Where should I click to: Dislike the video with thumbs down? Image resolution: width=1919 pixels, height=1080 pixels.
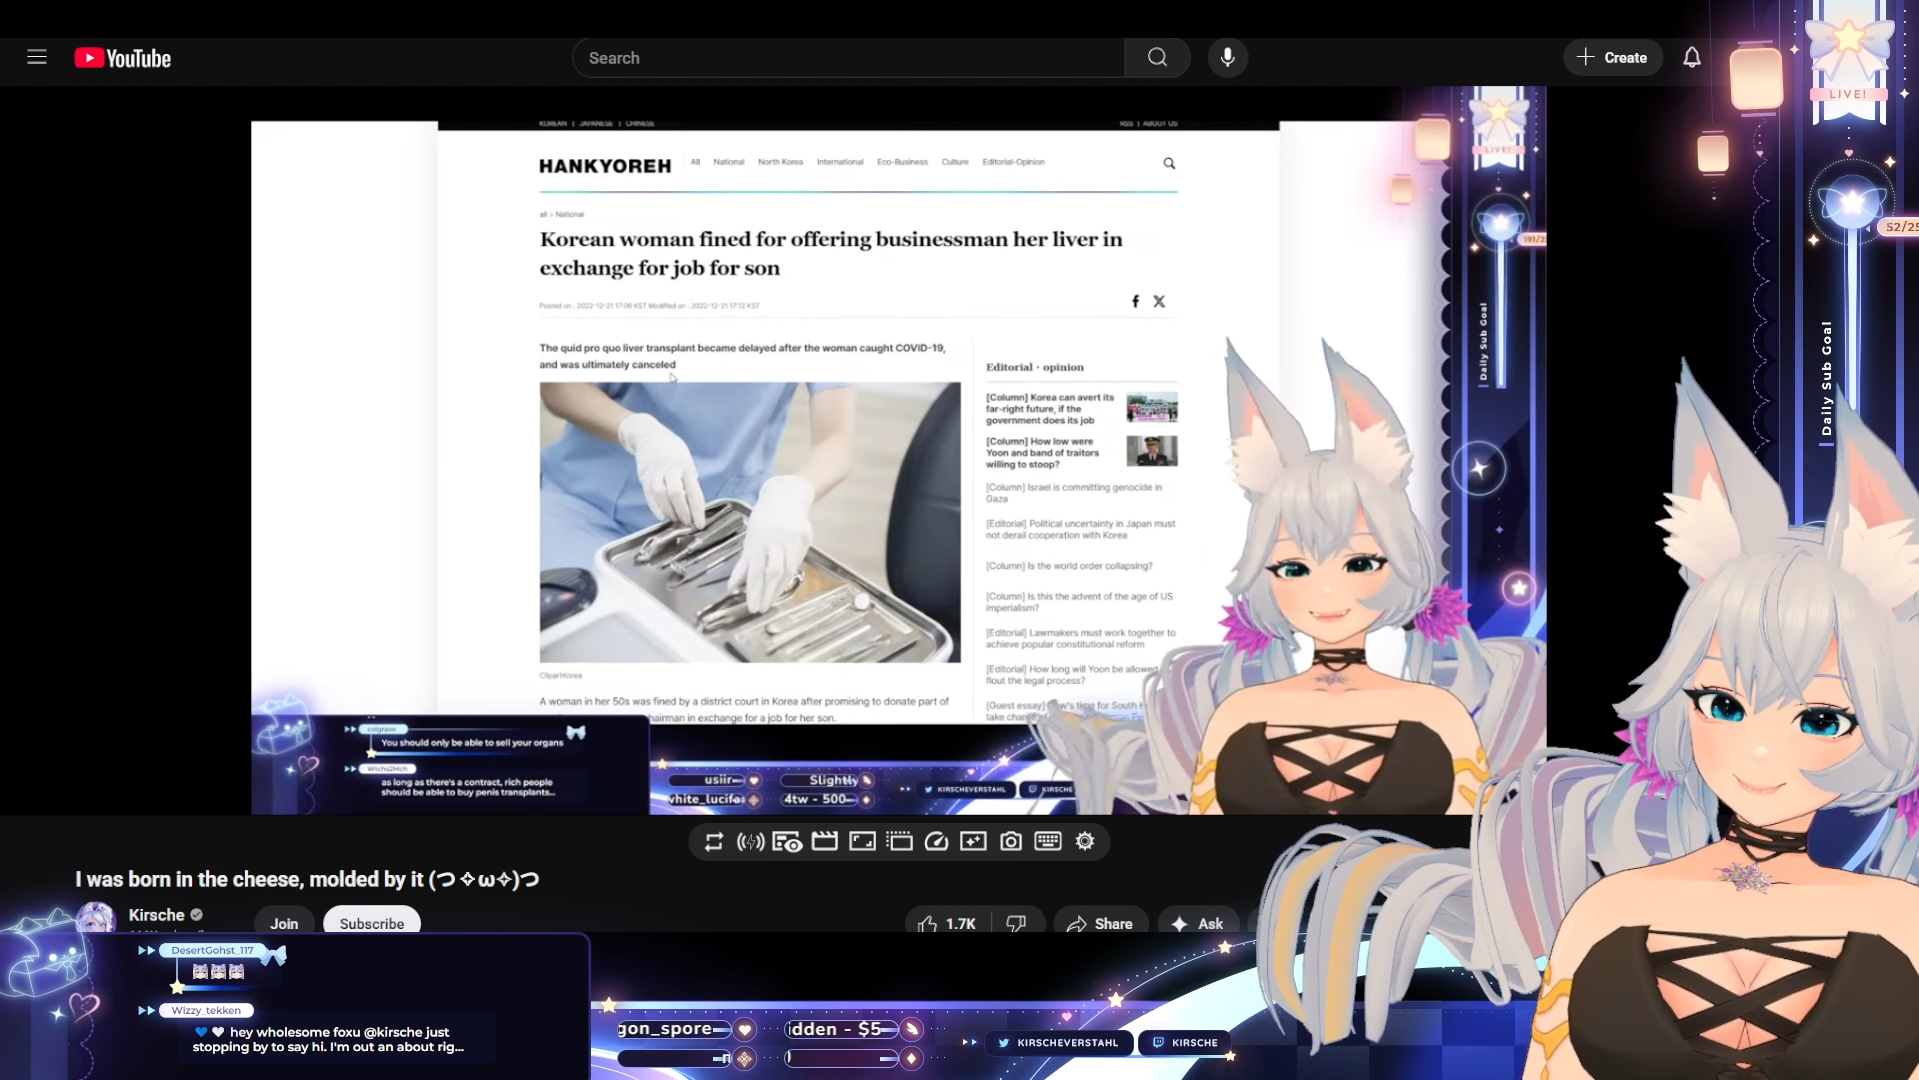point(1016,923)
